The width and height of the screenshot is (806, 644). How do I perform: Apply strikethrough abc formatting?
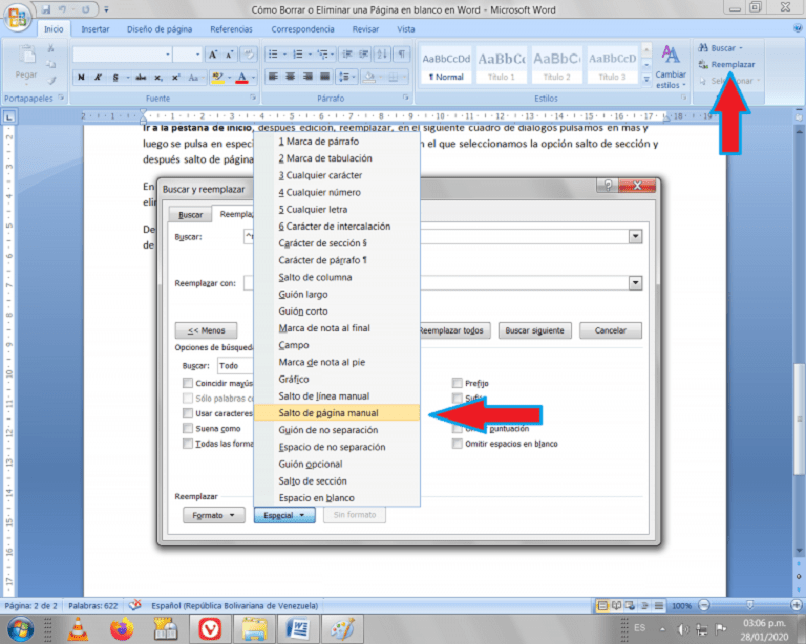tap(140, 77)
